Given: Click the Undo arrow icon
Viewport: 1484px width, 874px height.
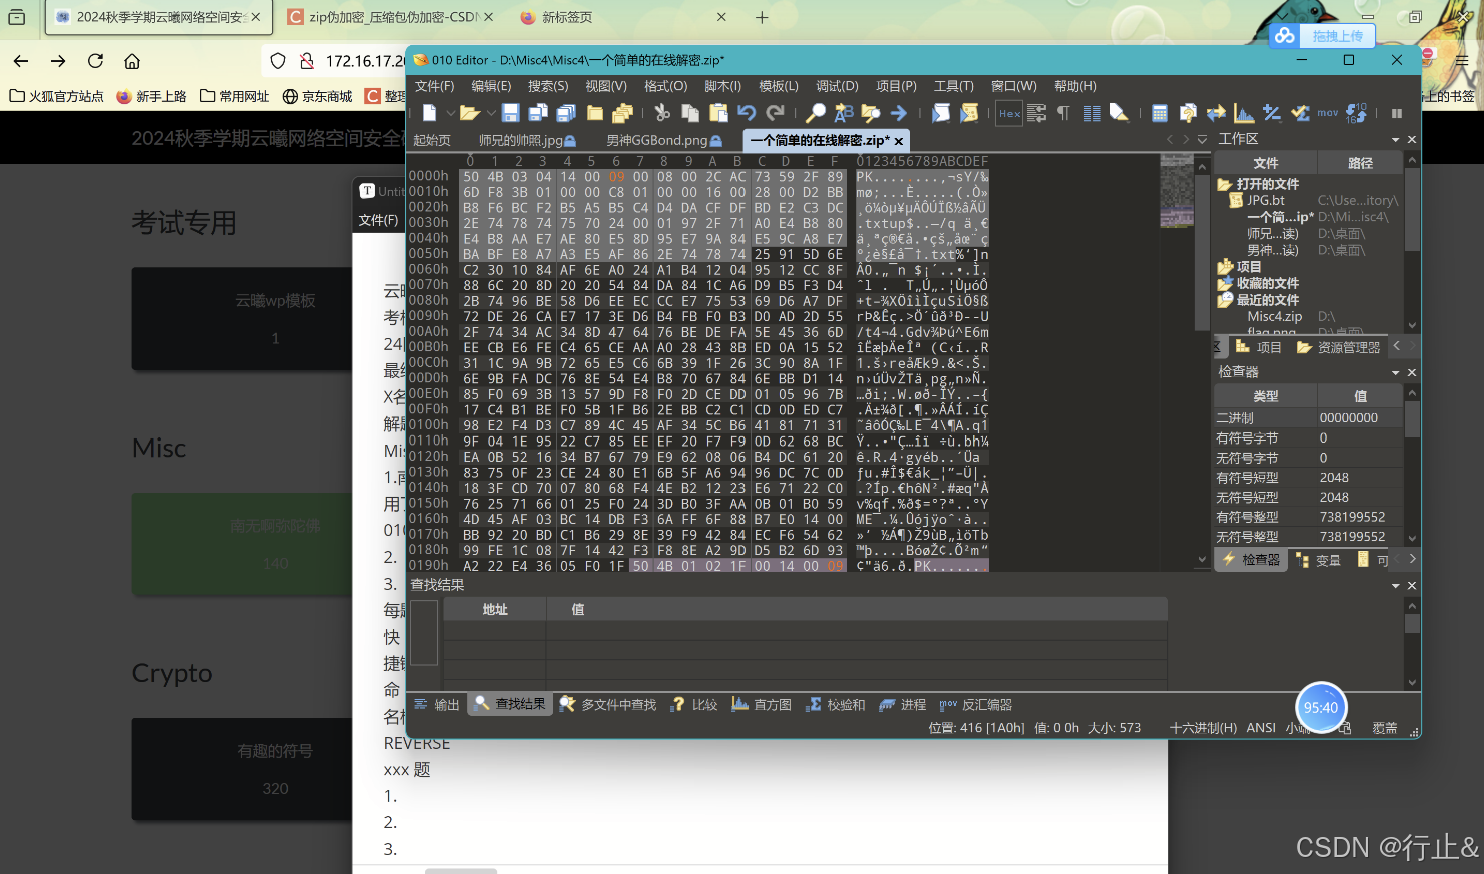Looking at the screenshot, I should coord(746,113).
